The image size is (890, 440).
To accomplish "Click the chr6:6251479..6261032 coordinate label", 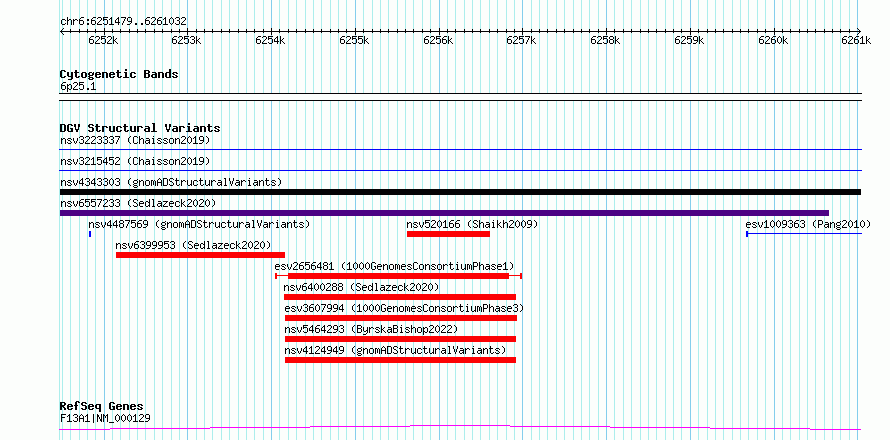I will coord(123,22).
